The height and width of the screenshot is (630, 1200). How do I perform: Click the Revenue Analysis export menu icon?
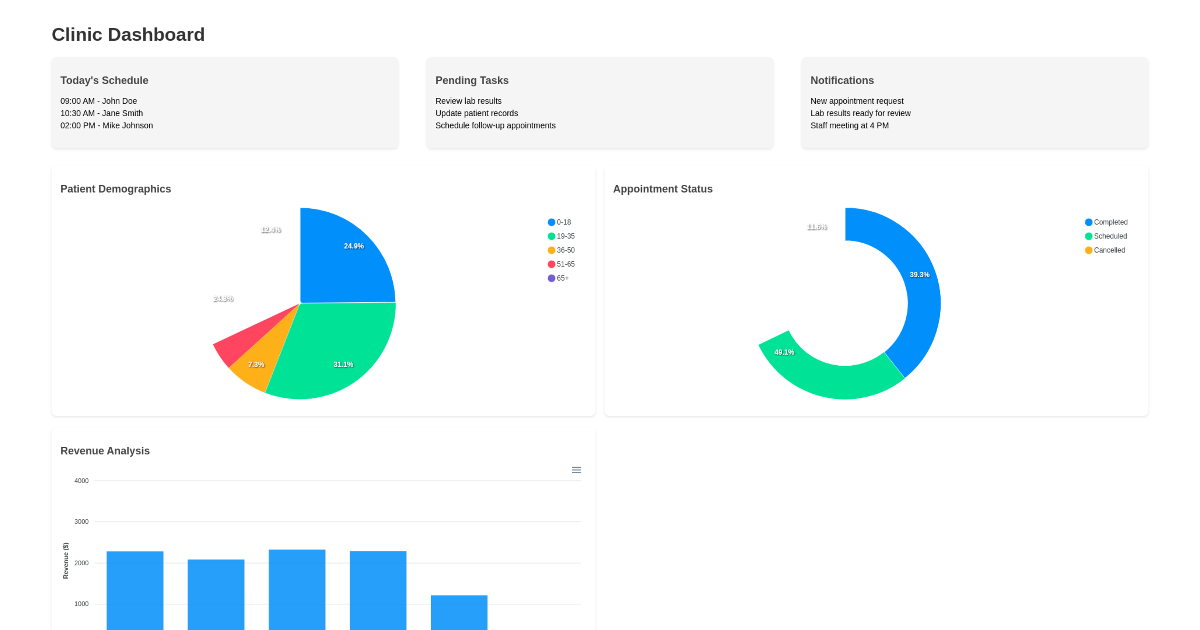tap(576, 469)
